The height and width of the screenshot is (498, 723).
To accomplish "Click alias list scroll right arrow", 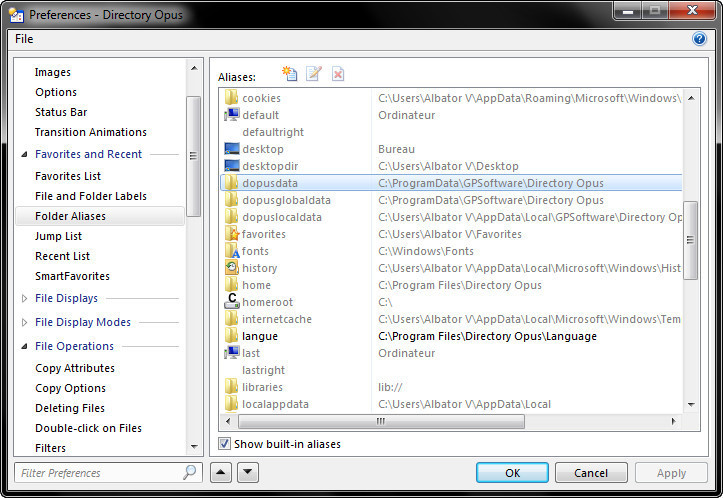I will pos(674,421).
